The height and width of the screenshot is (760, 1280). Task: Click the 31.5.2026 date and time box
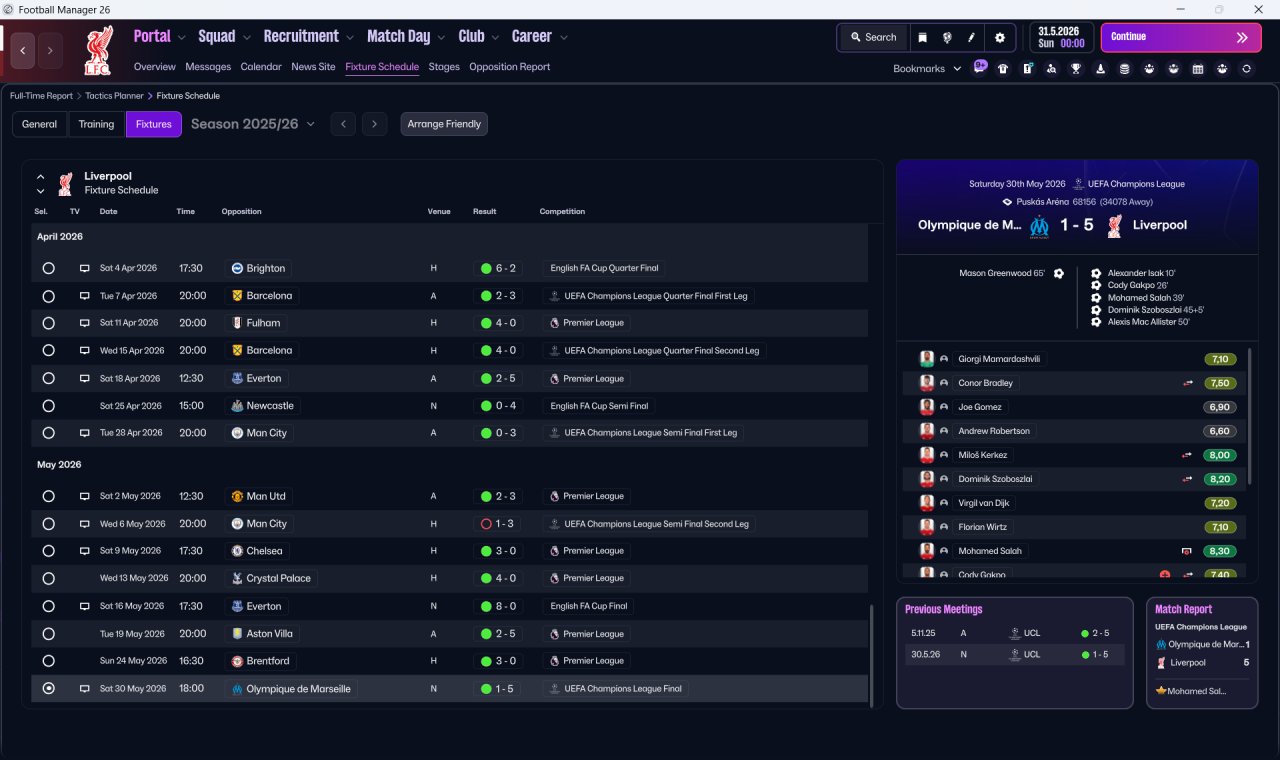pos(1062,37)
